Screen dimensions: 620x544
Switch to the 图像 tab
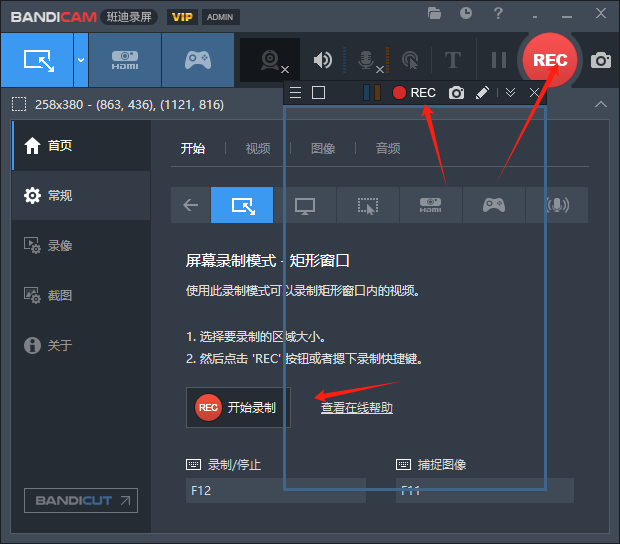pyautogui.click(x=323, y=149)
